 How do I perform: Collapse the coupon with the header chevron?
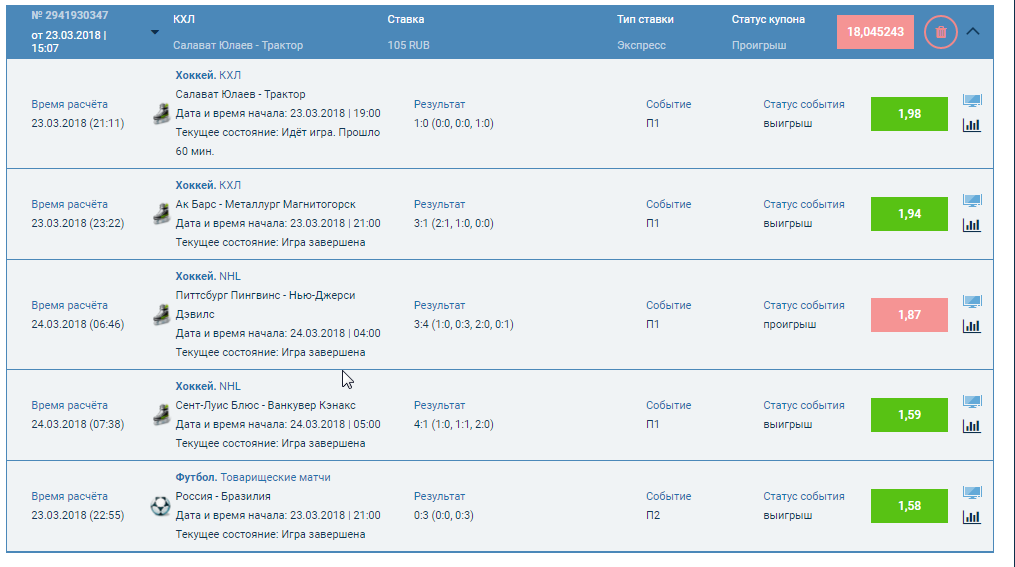click(974, 31)
